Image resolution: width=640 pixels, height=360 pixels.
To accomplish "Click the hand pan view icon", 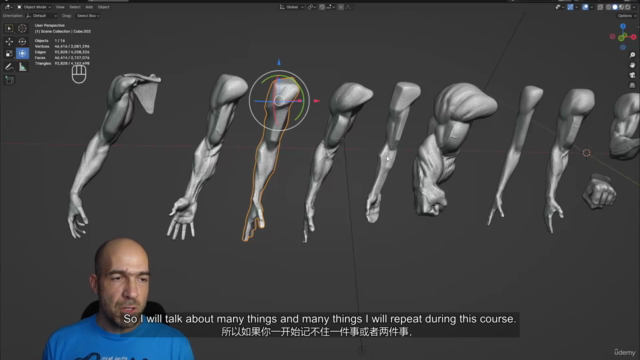I will (632, 65).
